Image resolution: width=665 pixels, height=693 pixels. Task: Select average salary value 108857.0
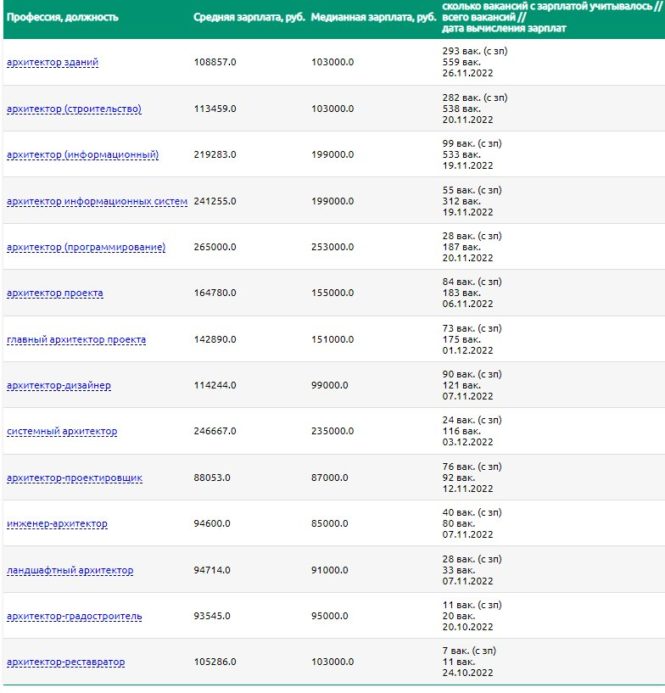215,62
